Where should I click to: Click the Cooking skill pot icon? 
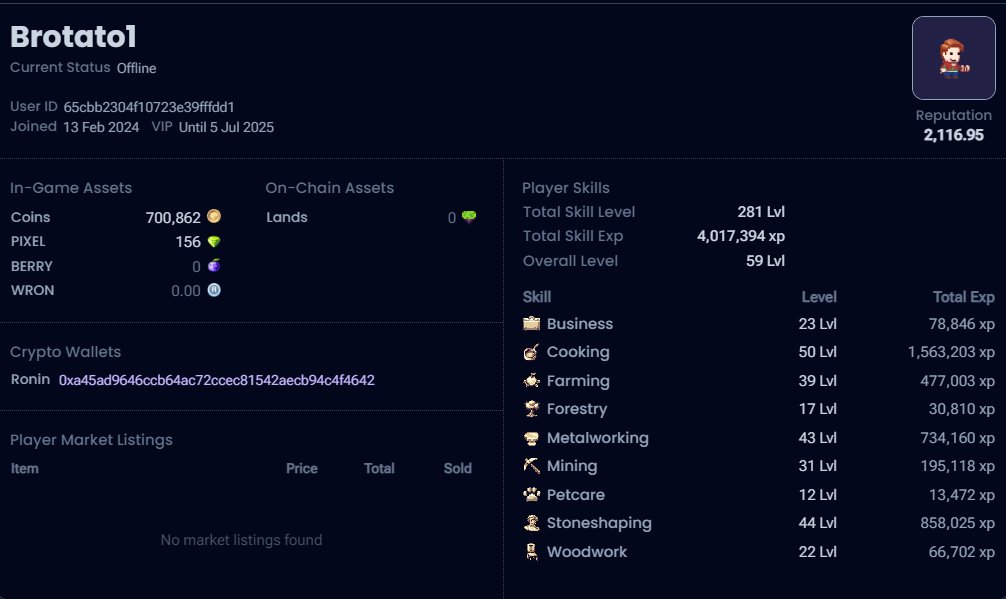click(x=531, y=351)
